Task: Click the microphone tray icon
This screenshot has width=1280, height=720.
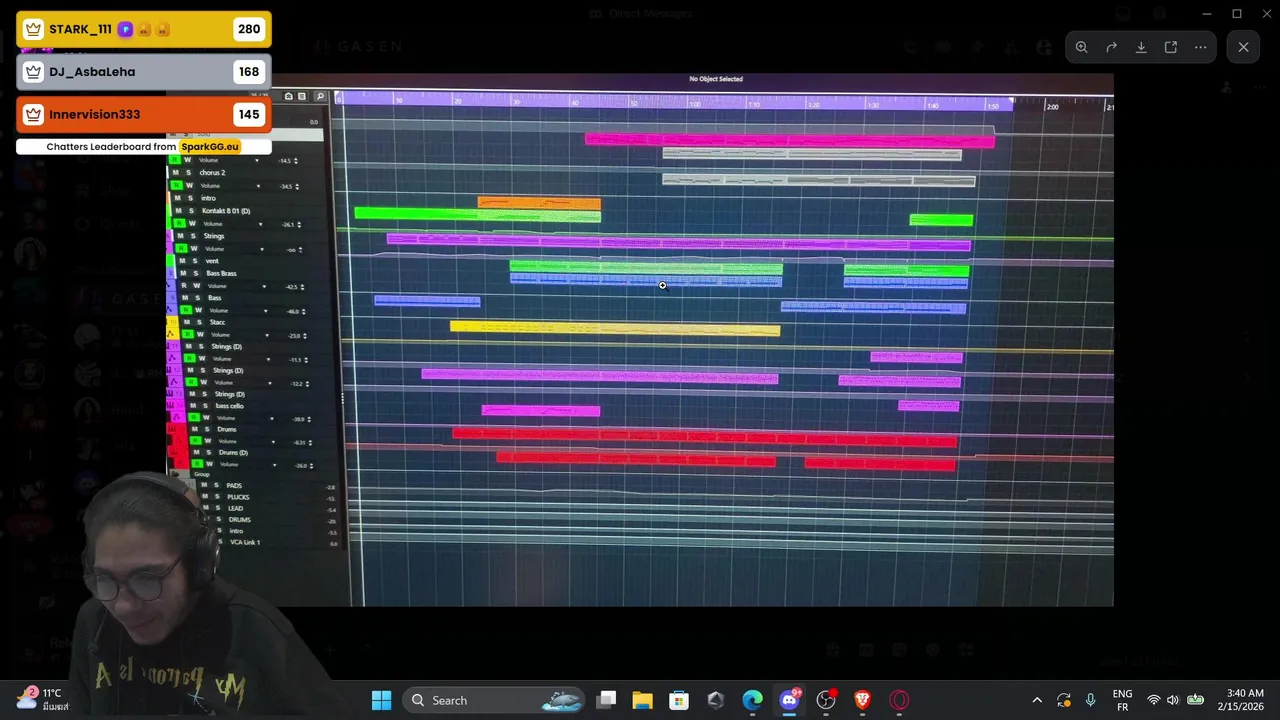Action: (1090, 700)
